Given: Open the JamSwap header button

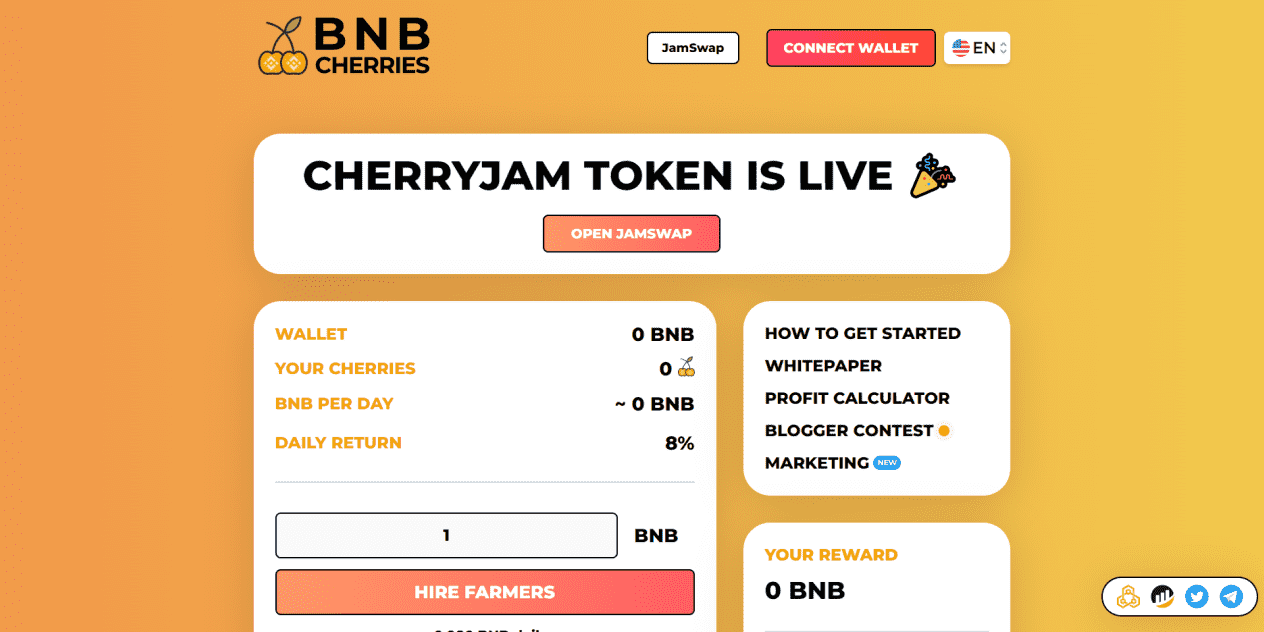Looking at the screenshot, I should tap(693, 48).
